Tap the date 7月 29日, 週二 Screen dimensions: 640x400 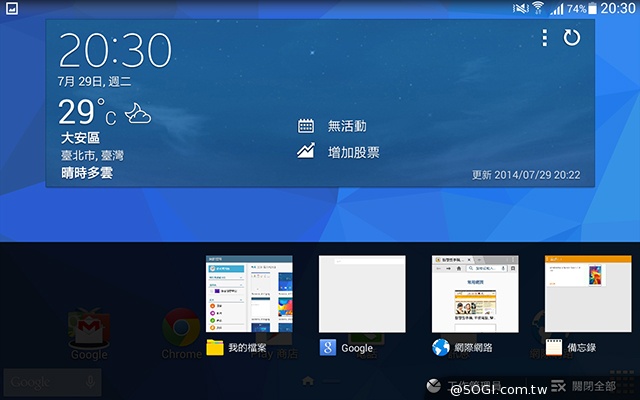94,82
